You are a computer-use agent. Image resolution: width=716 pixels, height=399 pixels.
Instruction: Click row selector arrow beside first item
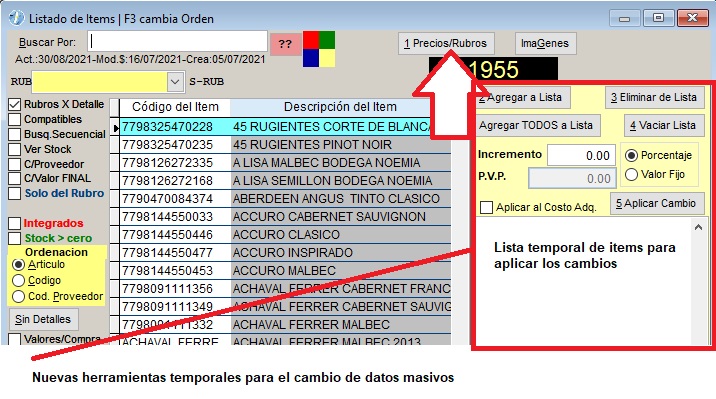tap(116, 128)
